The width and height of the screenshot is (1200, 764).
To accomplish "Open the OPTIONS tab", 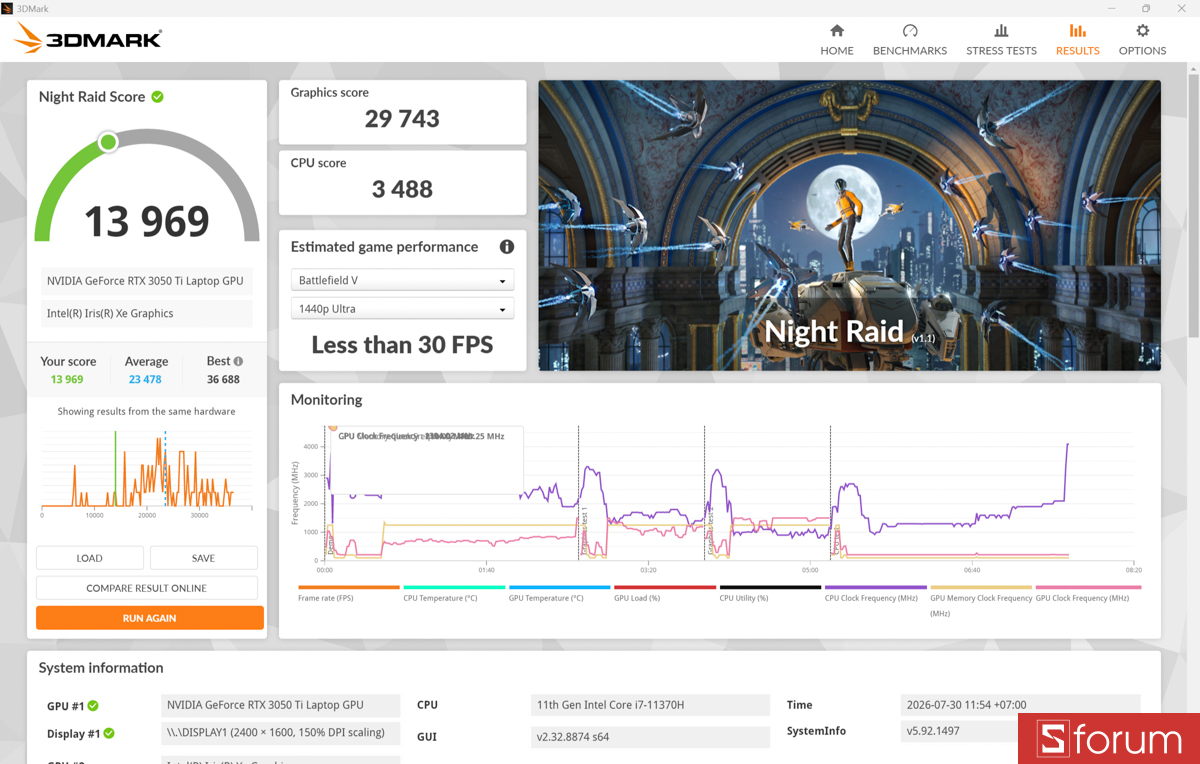I will tap(1142, 40).
